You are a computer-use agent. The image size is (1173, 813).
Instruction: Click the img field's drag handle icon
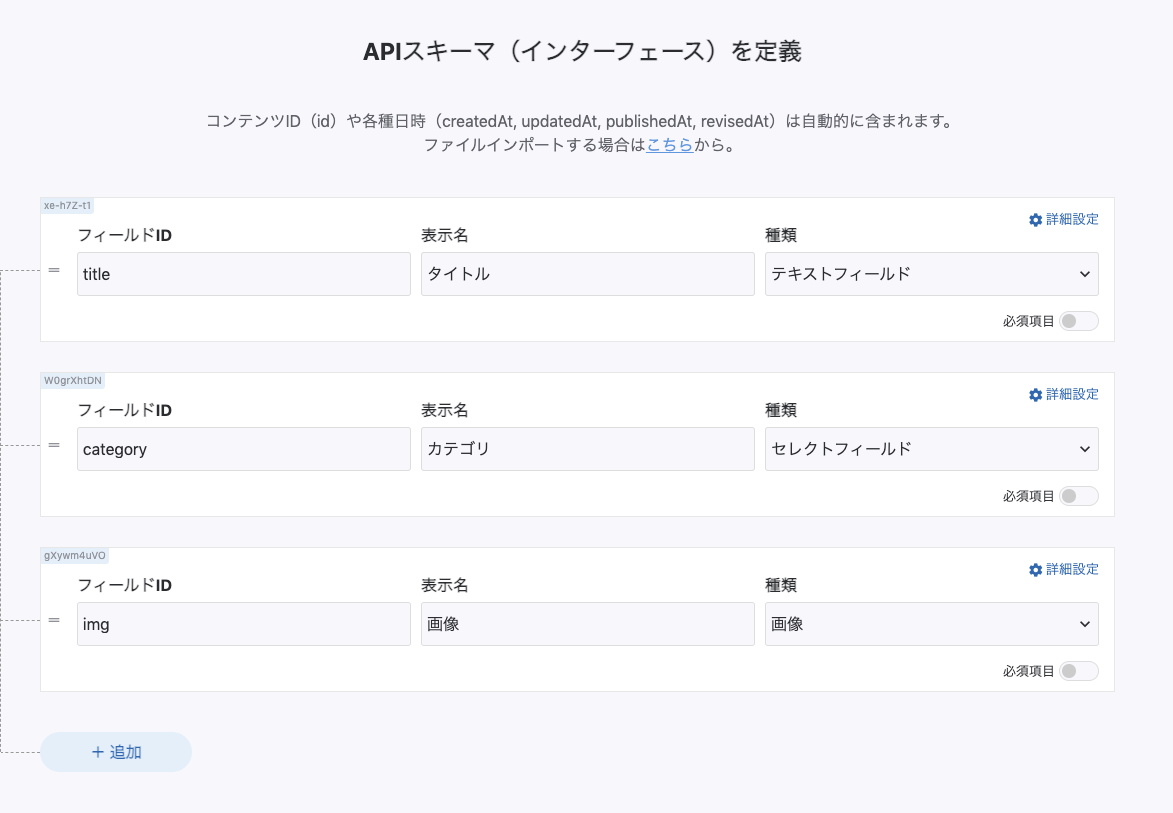[54, 620]
